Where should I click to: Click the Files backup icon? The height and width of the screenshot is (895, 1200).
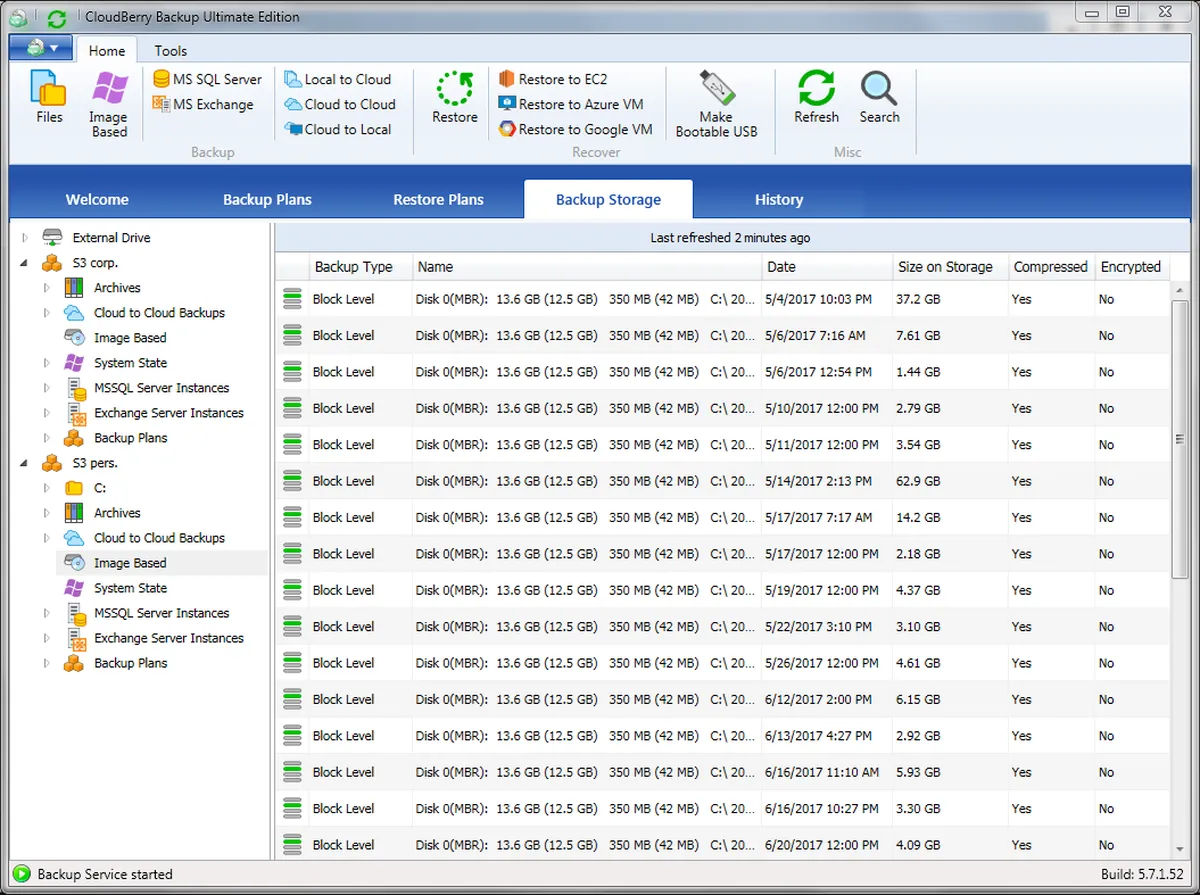pos(49,99)
